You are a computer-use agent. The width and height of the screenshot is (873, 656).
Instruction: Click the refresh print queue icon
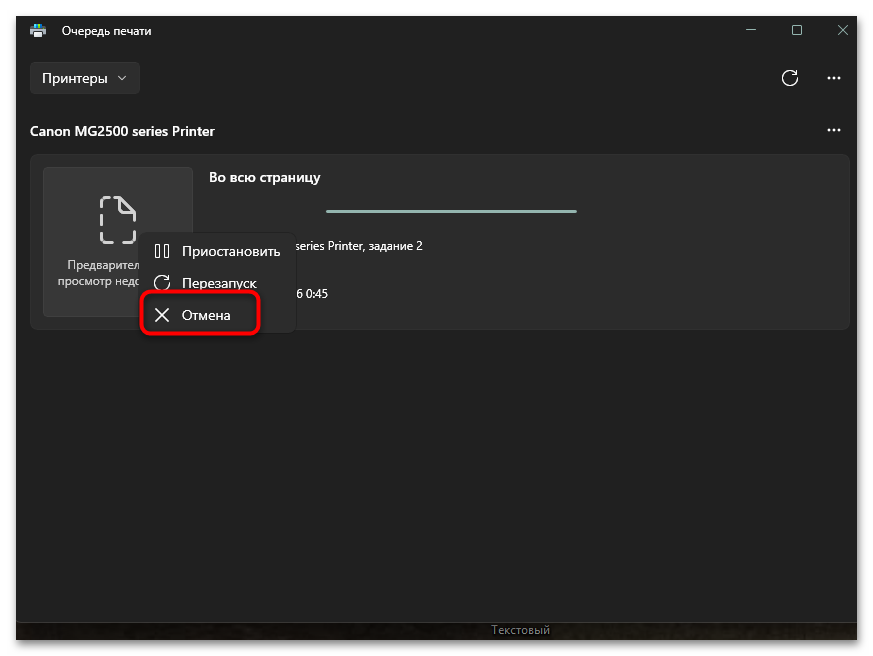pyautogui.click(x=789, y=78)
